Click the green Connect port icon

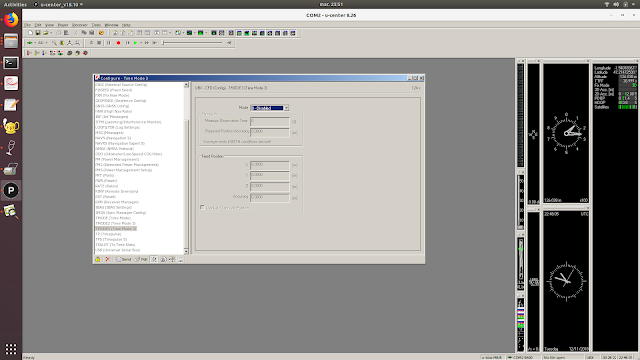point(29,42)
